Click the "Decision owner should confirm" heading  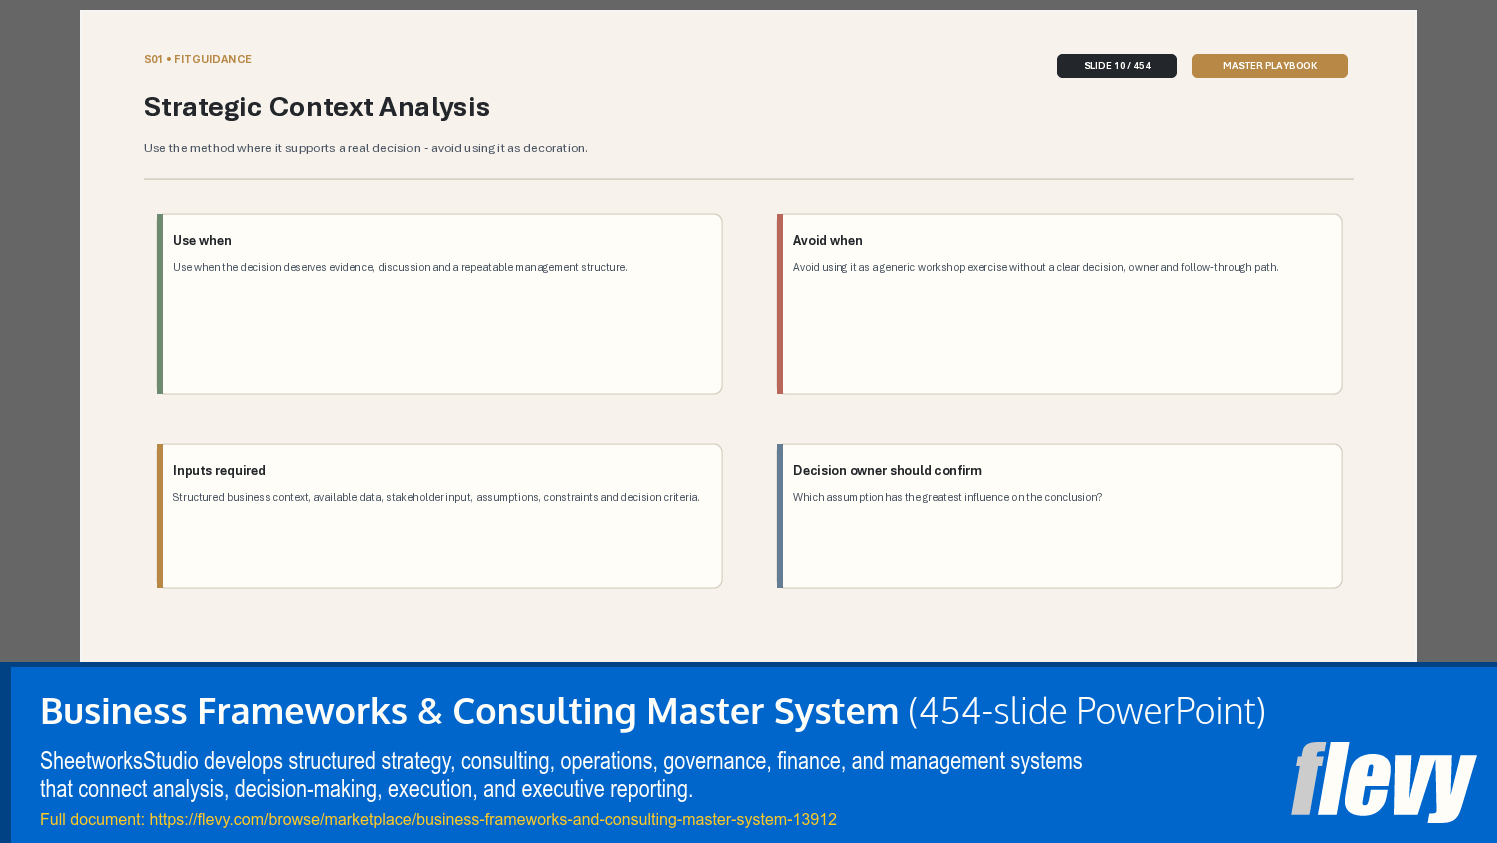[887, 471]
